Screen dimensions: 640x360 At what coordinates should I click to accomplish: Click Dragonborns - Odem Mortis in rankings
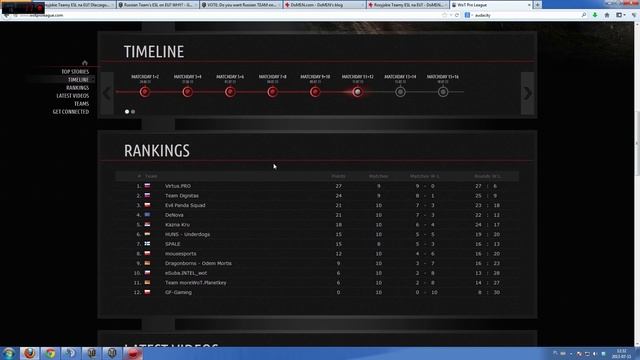pyautogui.click(x=198, y=264)
